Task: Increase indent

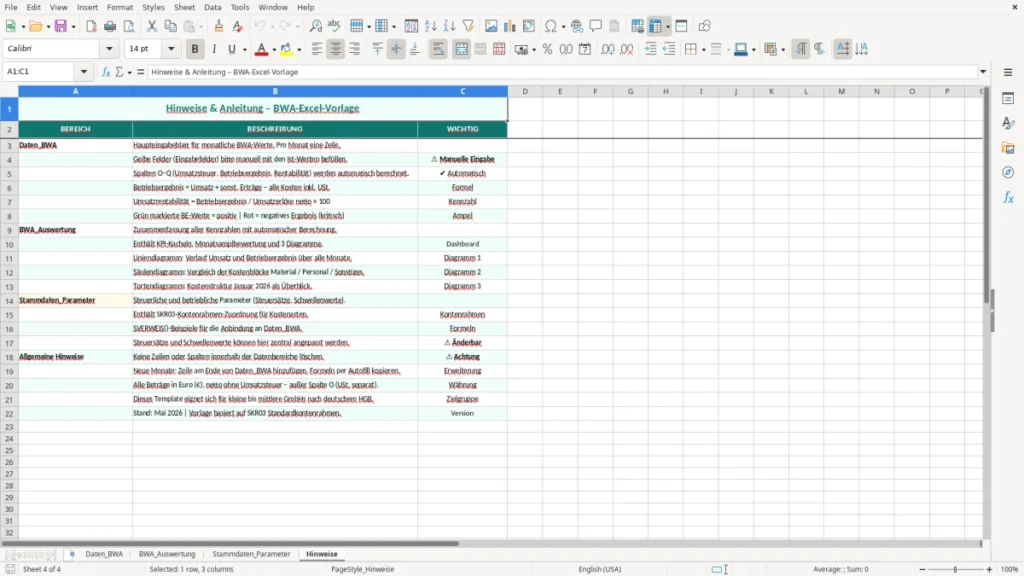Action: (650, 49)
